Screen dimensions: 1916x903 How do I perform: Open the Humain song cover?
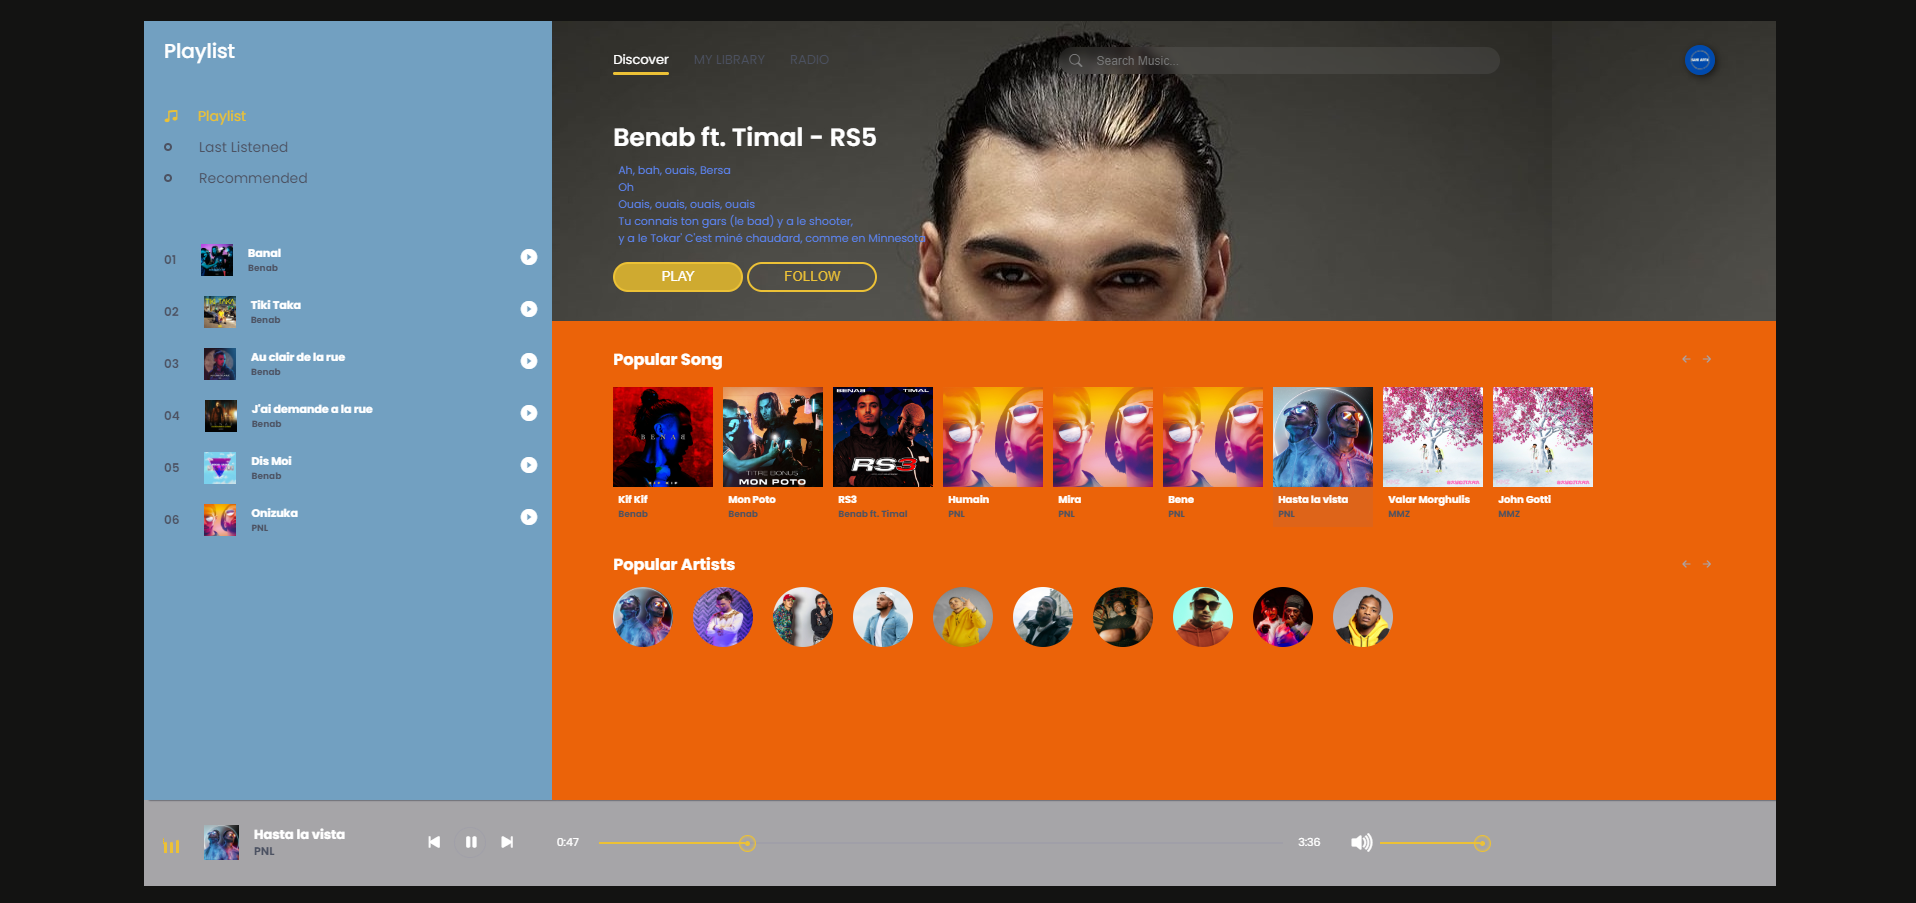point(993,437)
